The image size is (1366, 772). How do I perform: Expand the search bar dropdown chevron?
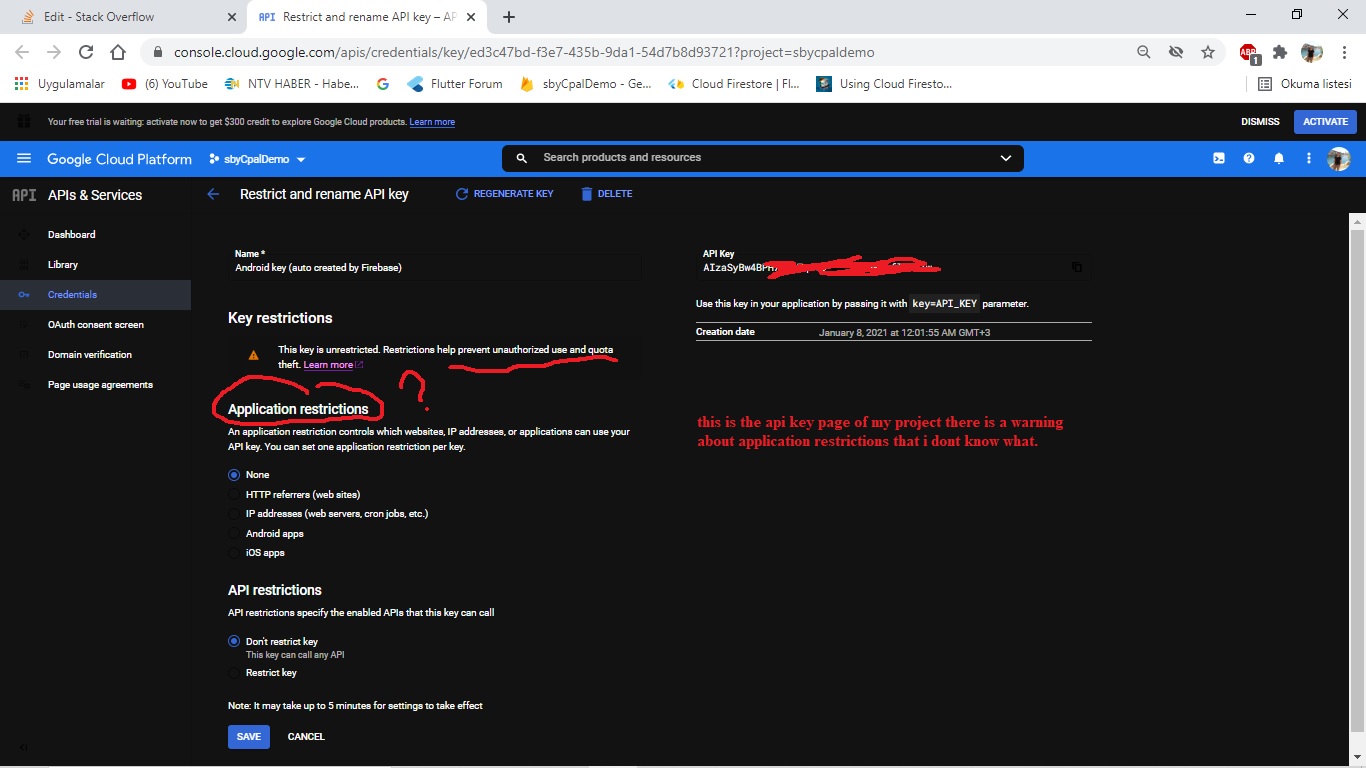click(x=1006, y=158)
